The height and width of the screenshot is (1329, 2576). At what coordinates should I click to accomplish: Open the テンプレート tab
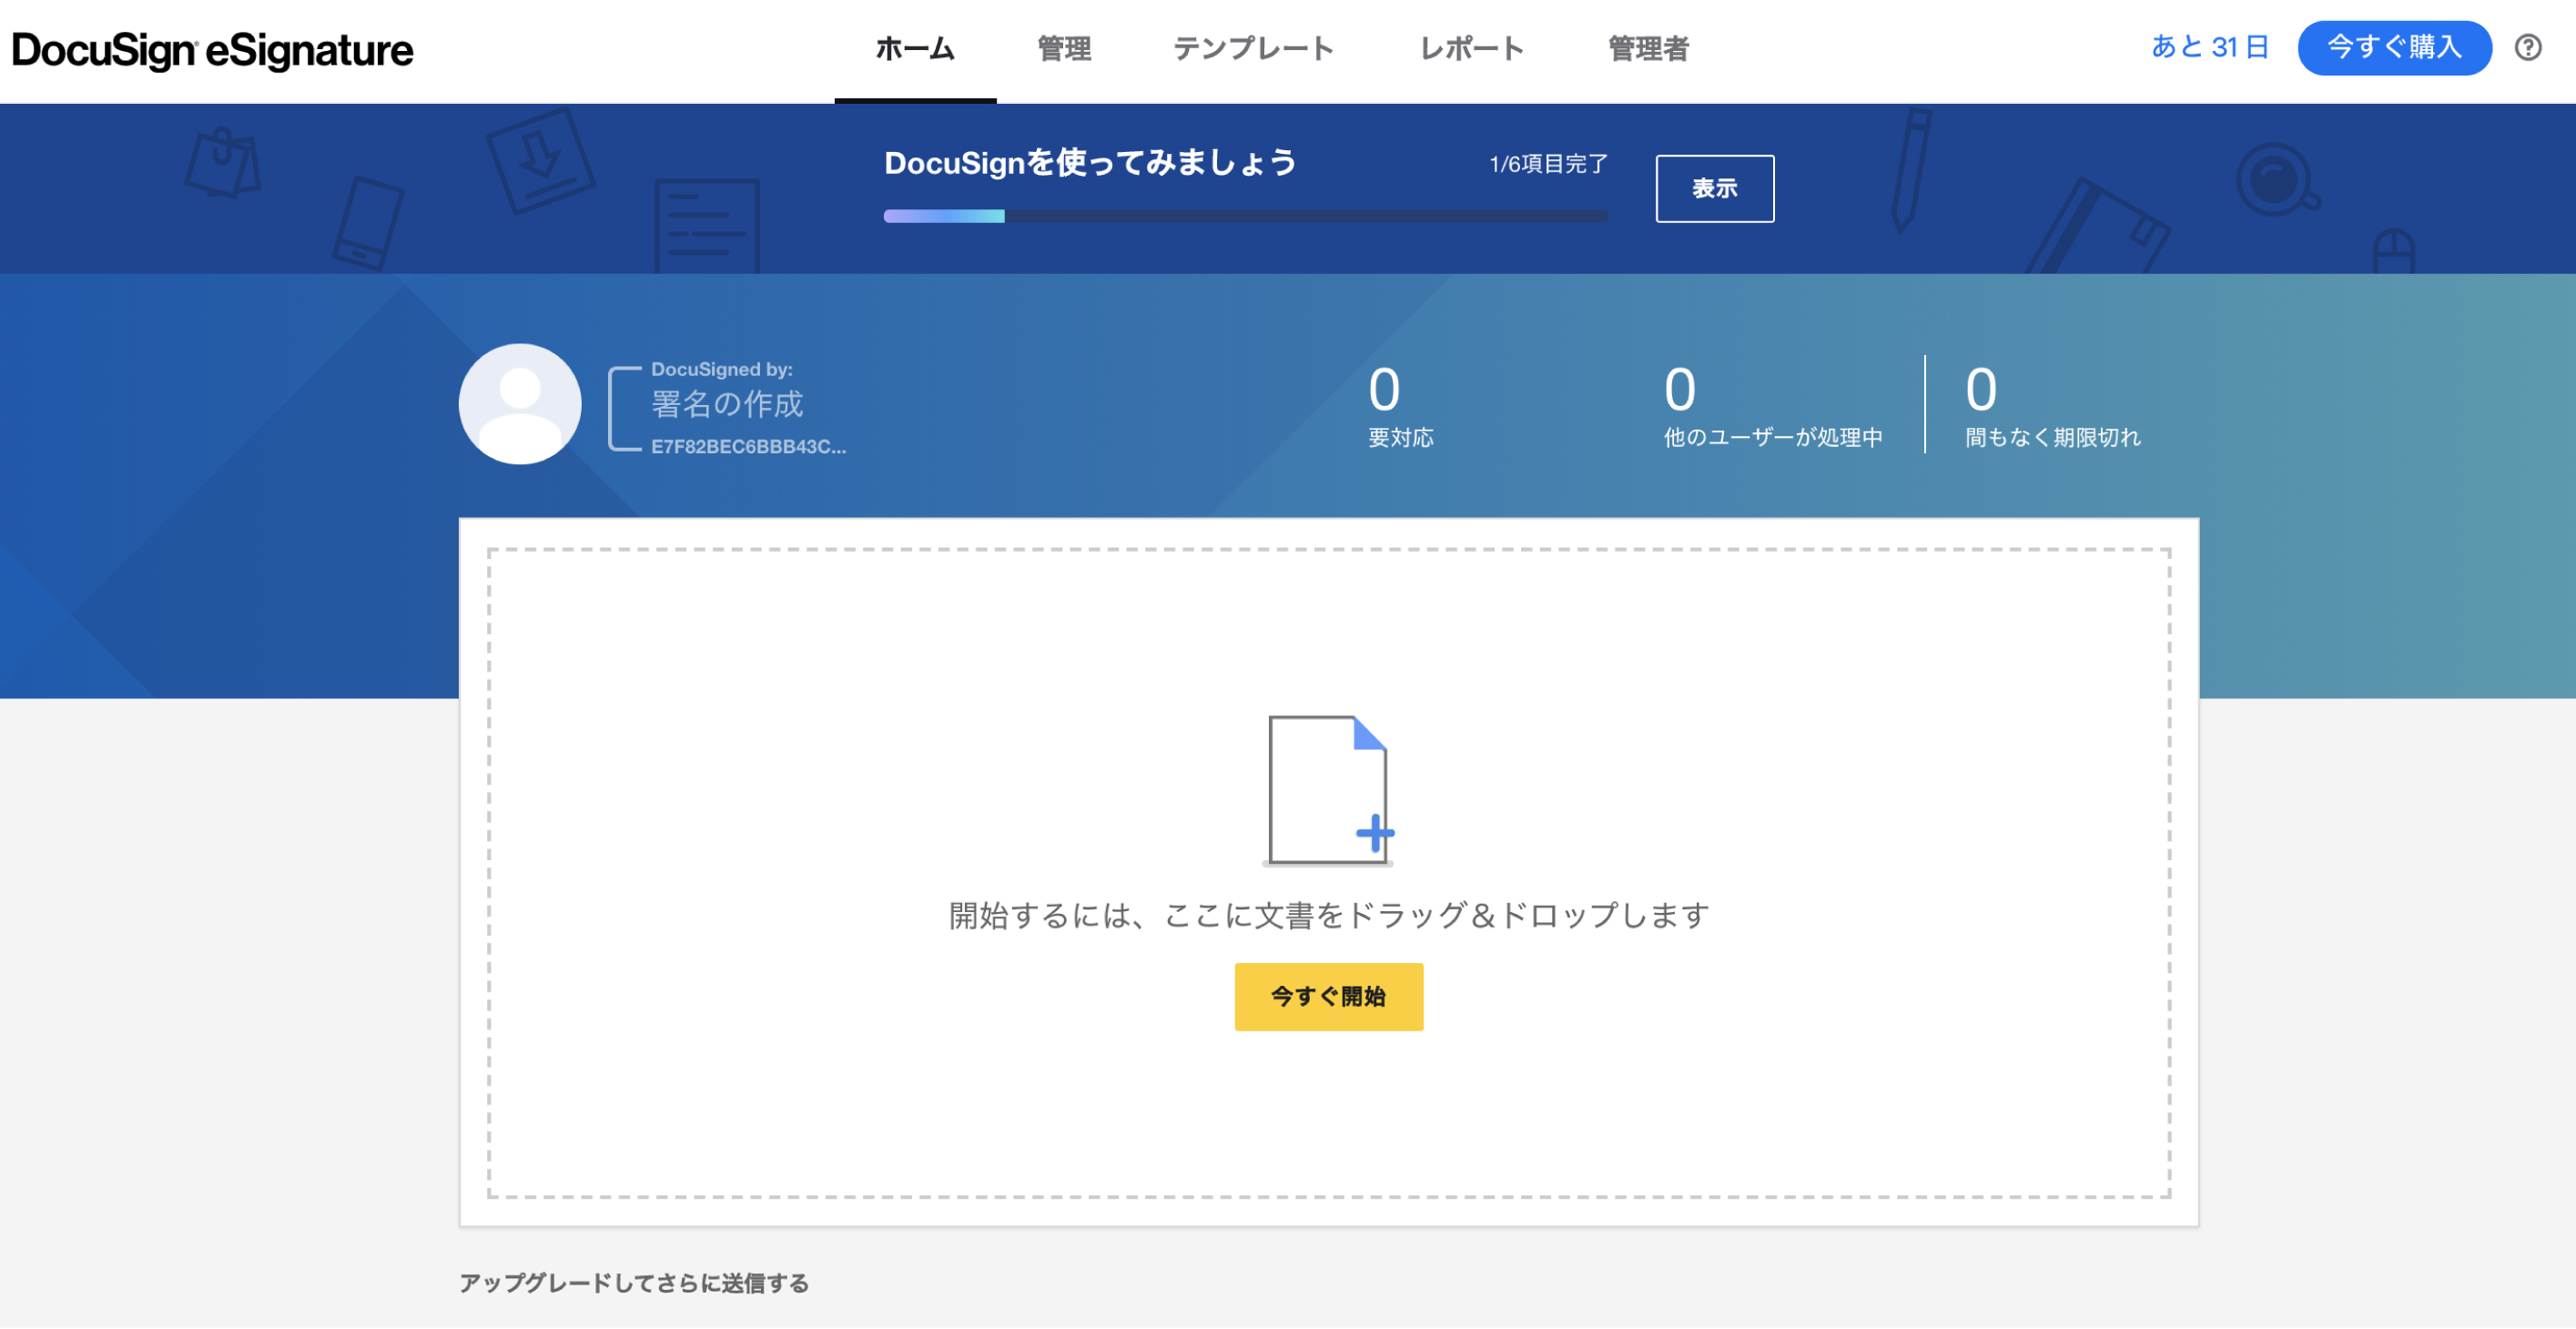(x=1253, y=48)
